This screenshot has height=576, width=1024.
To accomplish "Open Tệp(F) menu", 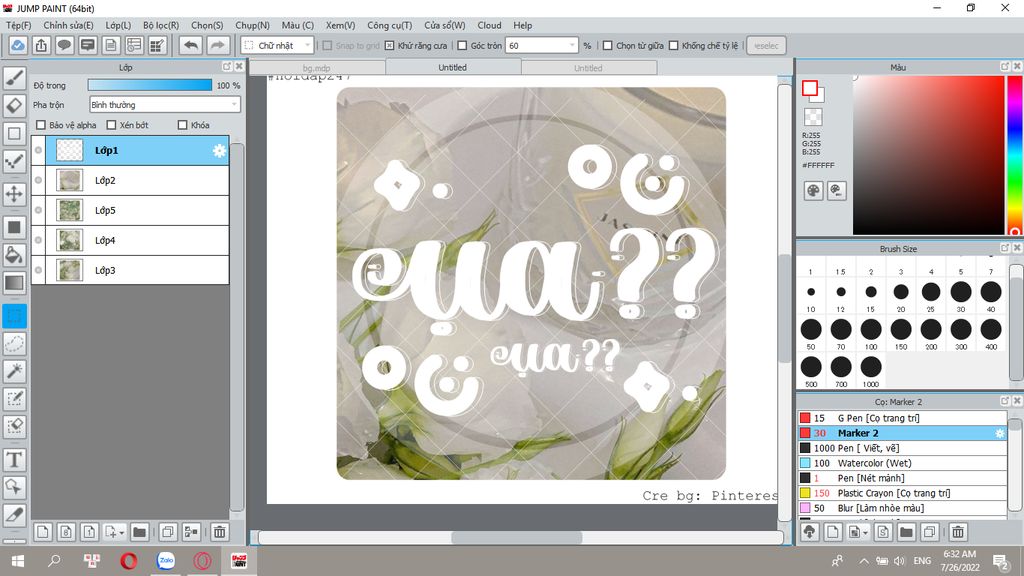I will click(19, 25).
